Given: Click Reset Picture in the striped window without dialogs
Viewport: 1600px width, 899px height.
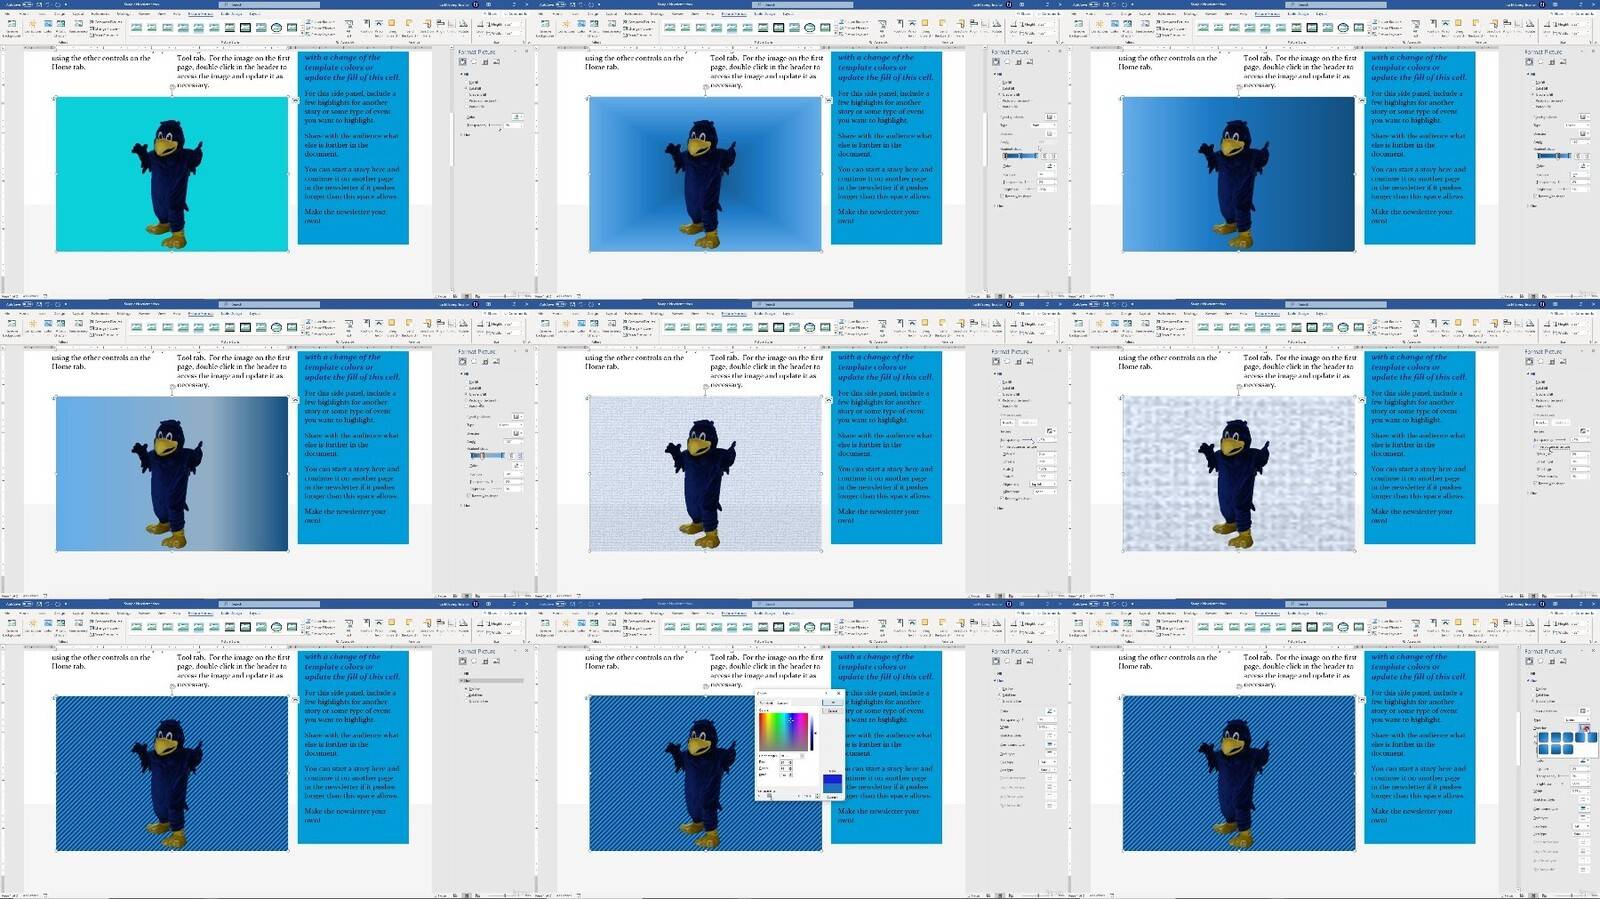Looking at the screenshot, I should pos(105,634).
